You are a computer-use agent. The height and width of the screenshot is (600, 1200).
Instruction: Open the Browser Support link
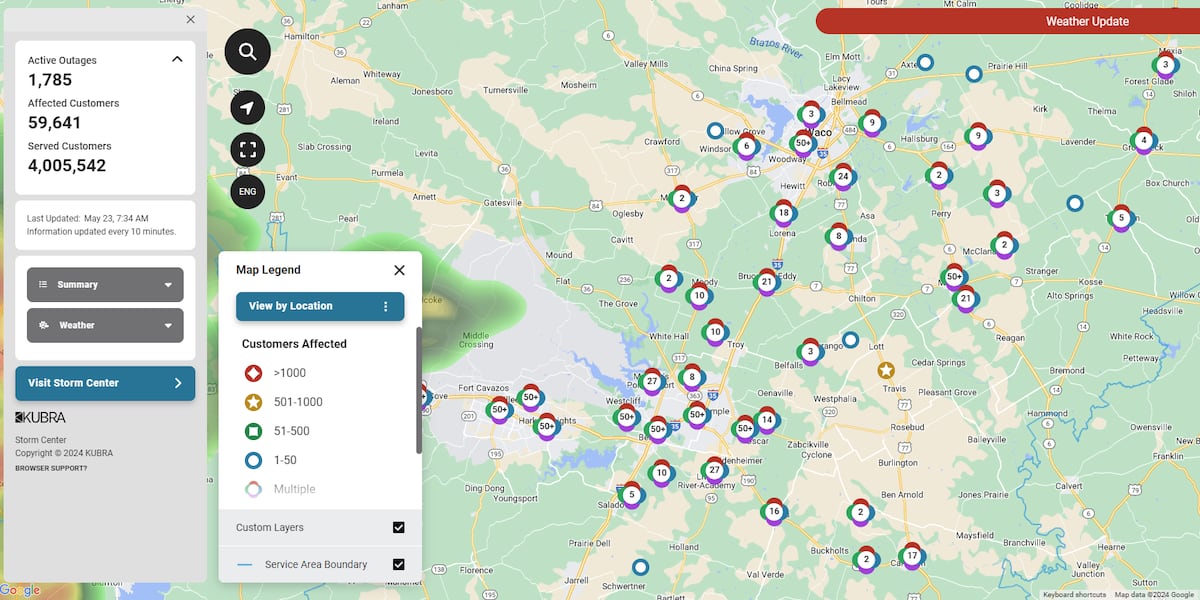click(51, 468)
